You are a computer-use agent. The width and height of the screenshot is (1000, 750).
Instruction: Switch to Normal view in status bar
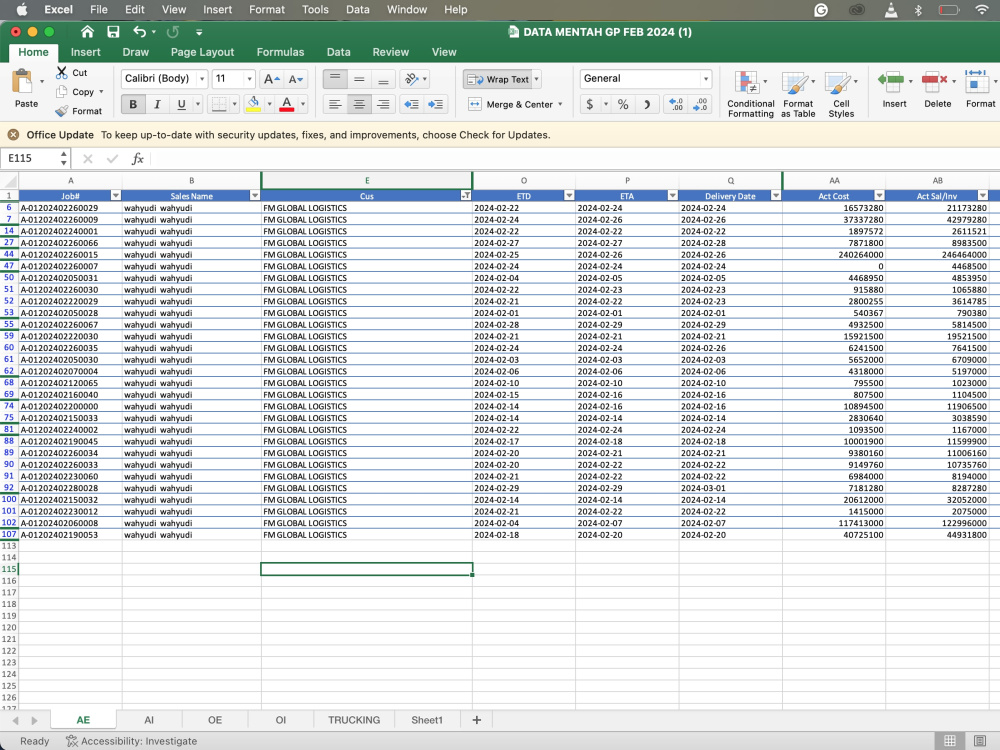pyautogui.click(x=950, y=740)
